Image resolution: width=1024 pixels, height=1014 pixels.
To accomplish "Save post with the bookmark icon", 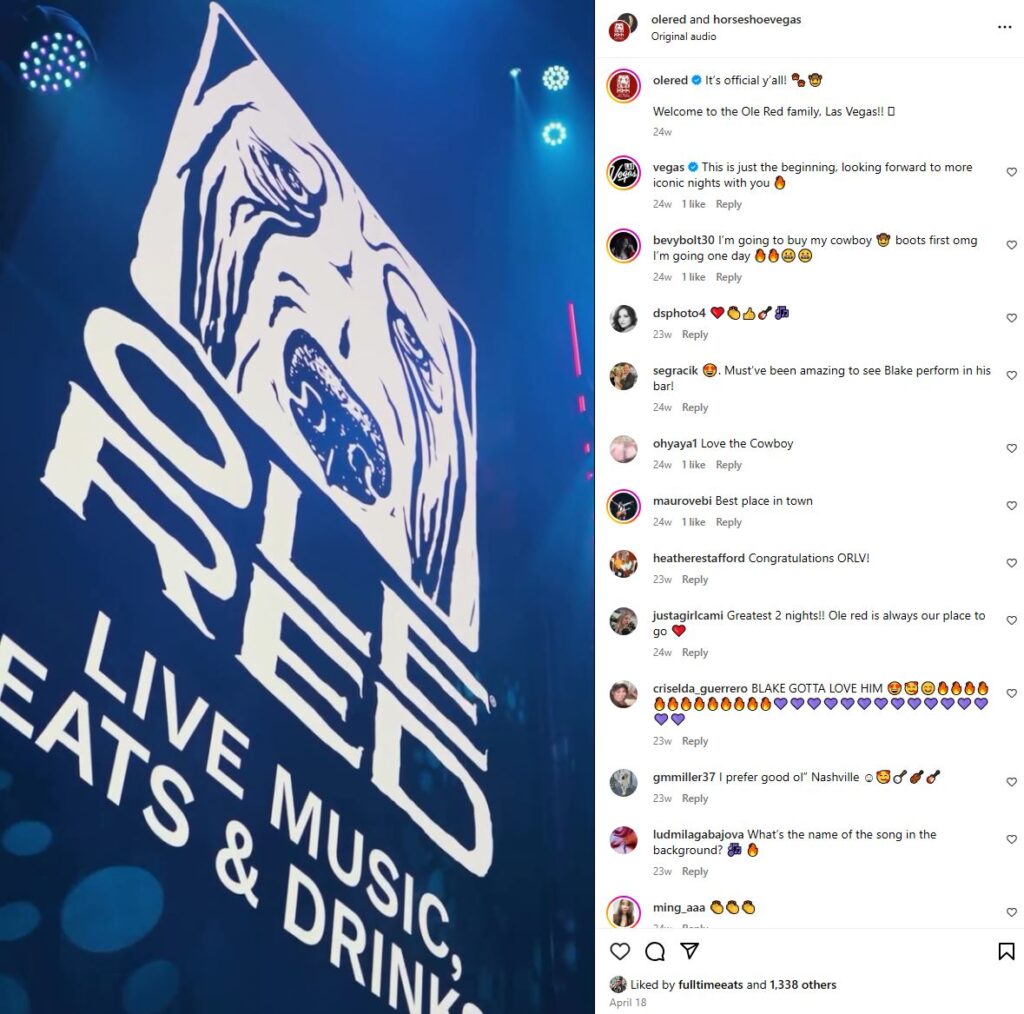I will coord(1006,951).
